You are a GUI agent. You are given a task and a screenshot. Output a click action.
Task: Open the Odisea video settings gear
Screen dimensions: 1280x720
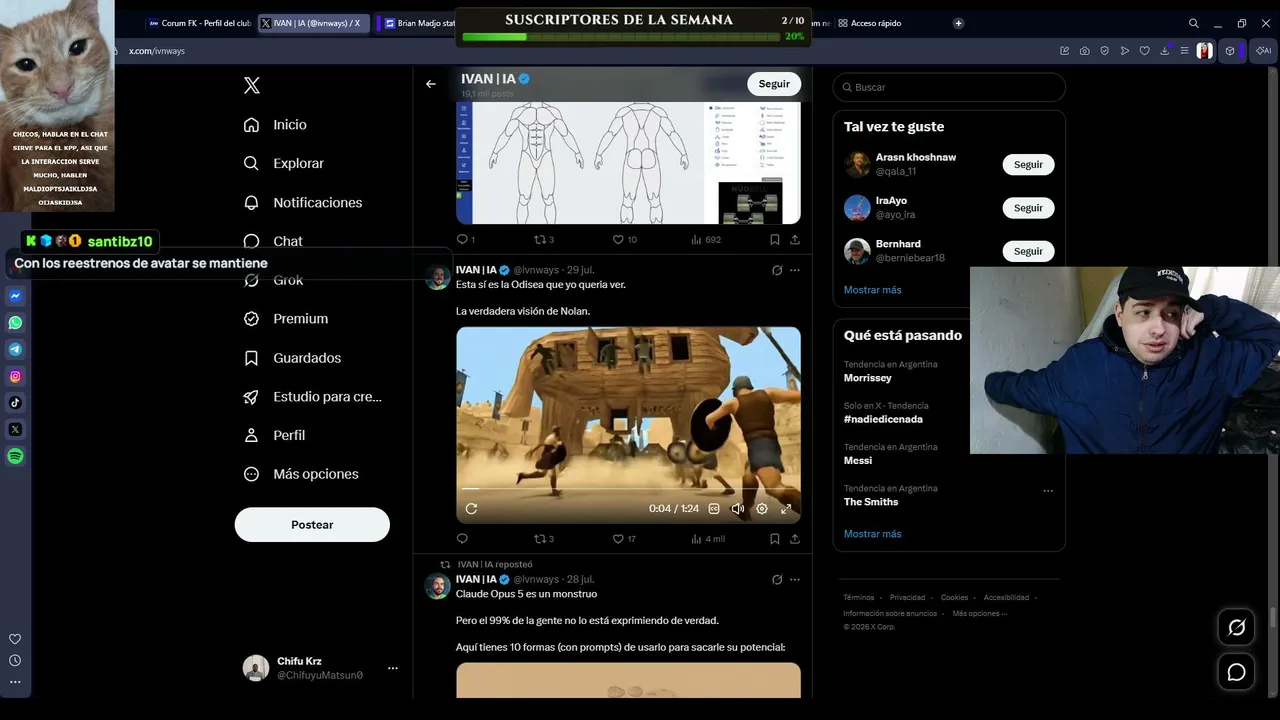(762, 508)
